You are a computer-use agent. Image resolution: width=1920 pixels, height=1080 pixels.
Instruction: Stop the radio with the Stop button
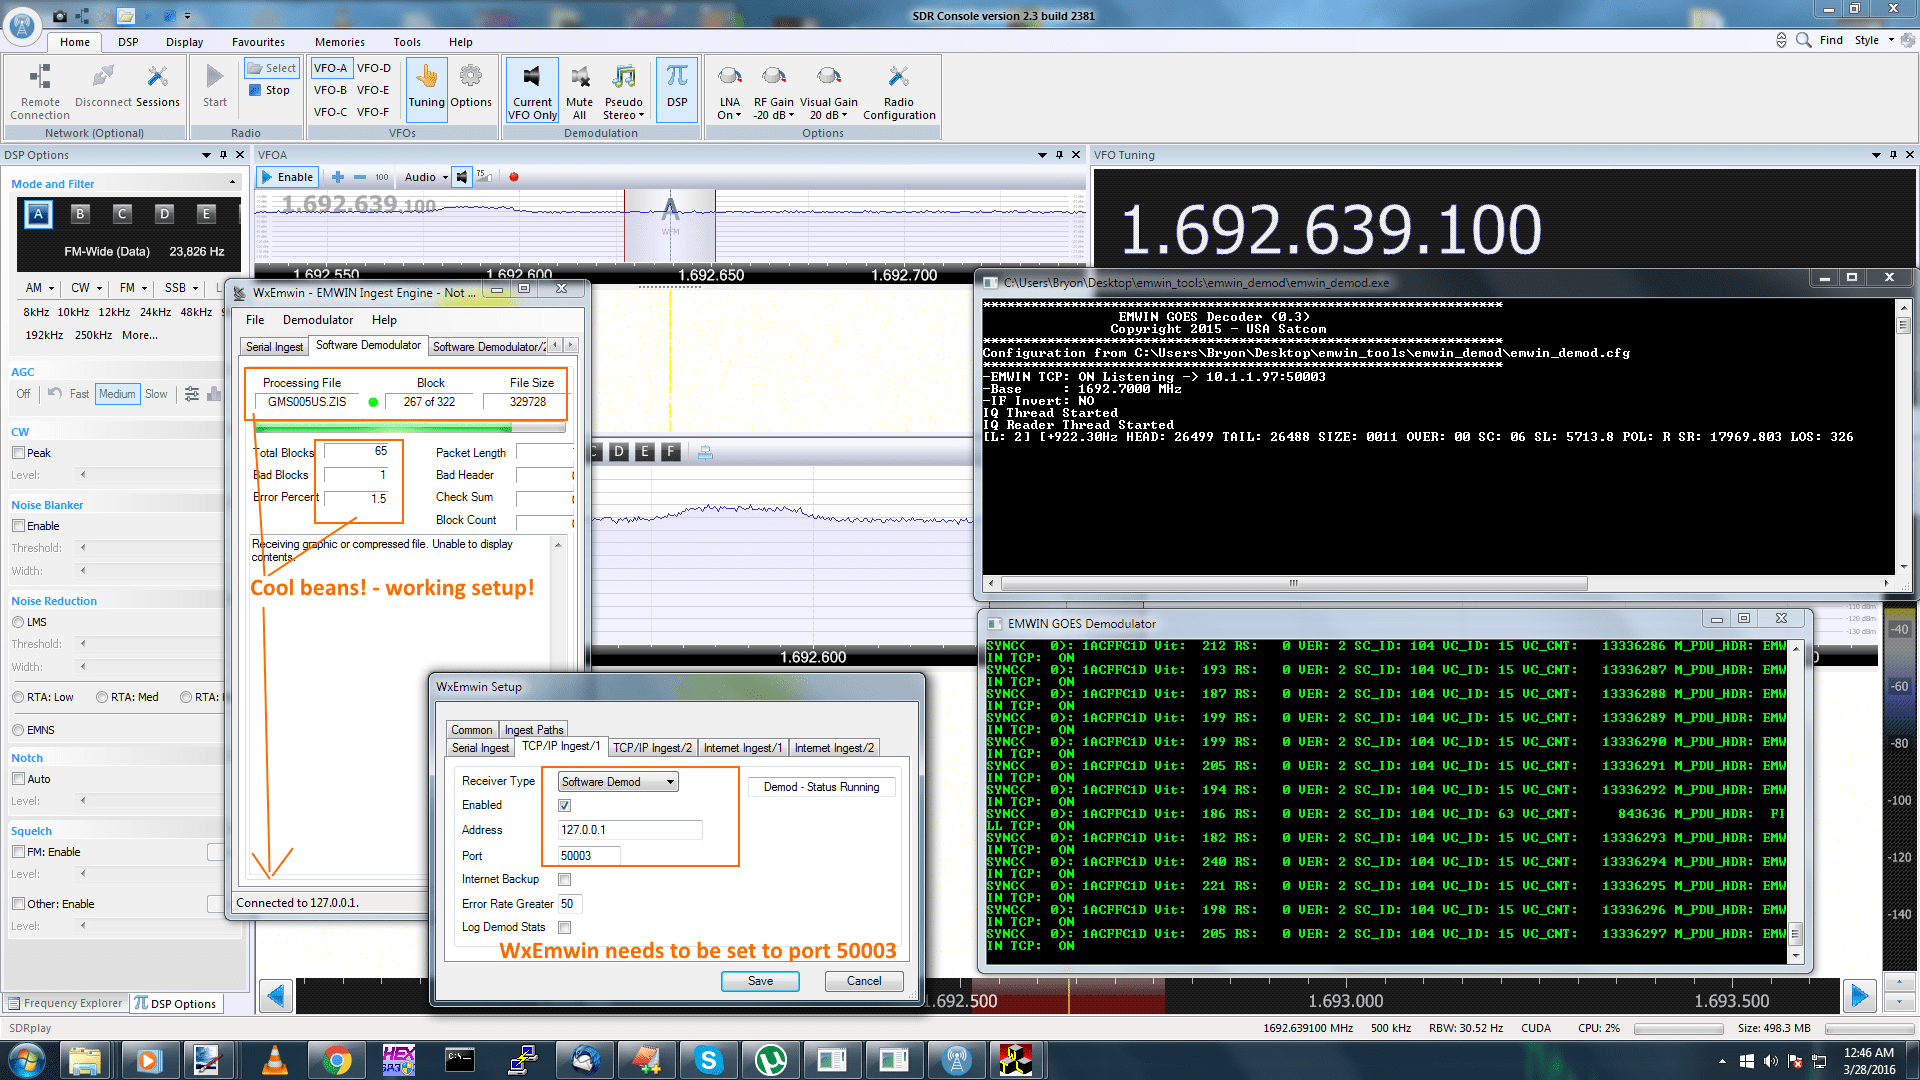tap(269, 90)
